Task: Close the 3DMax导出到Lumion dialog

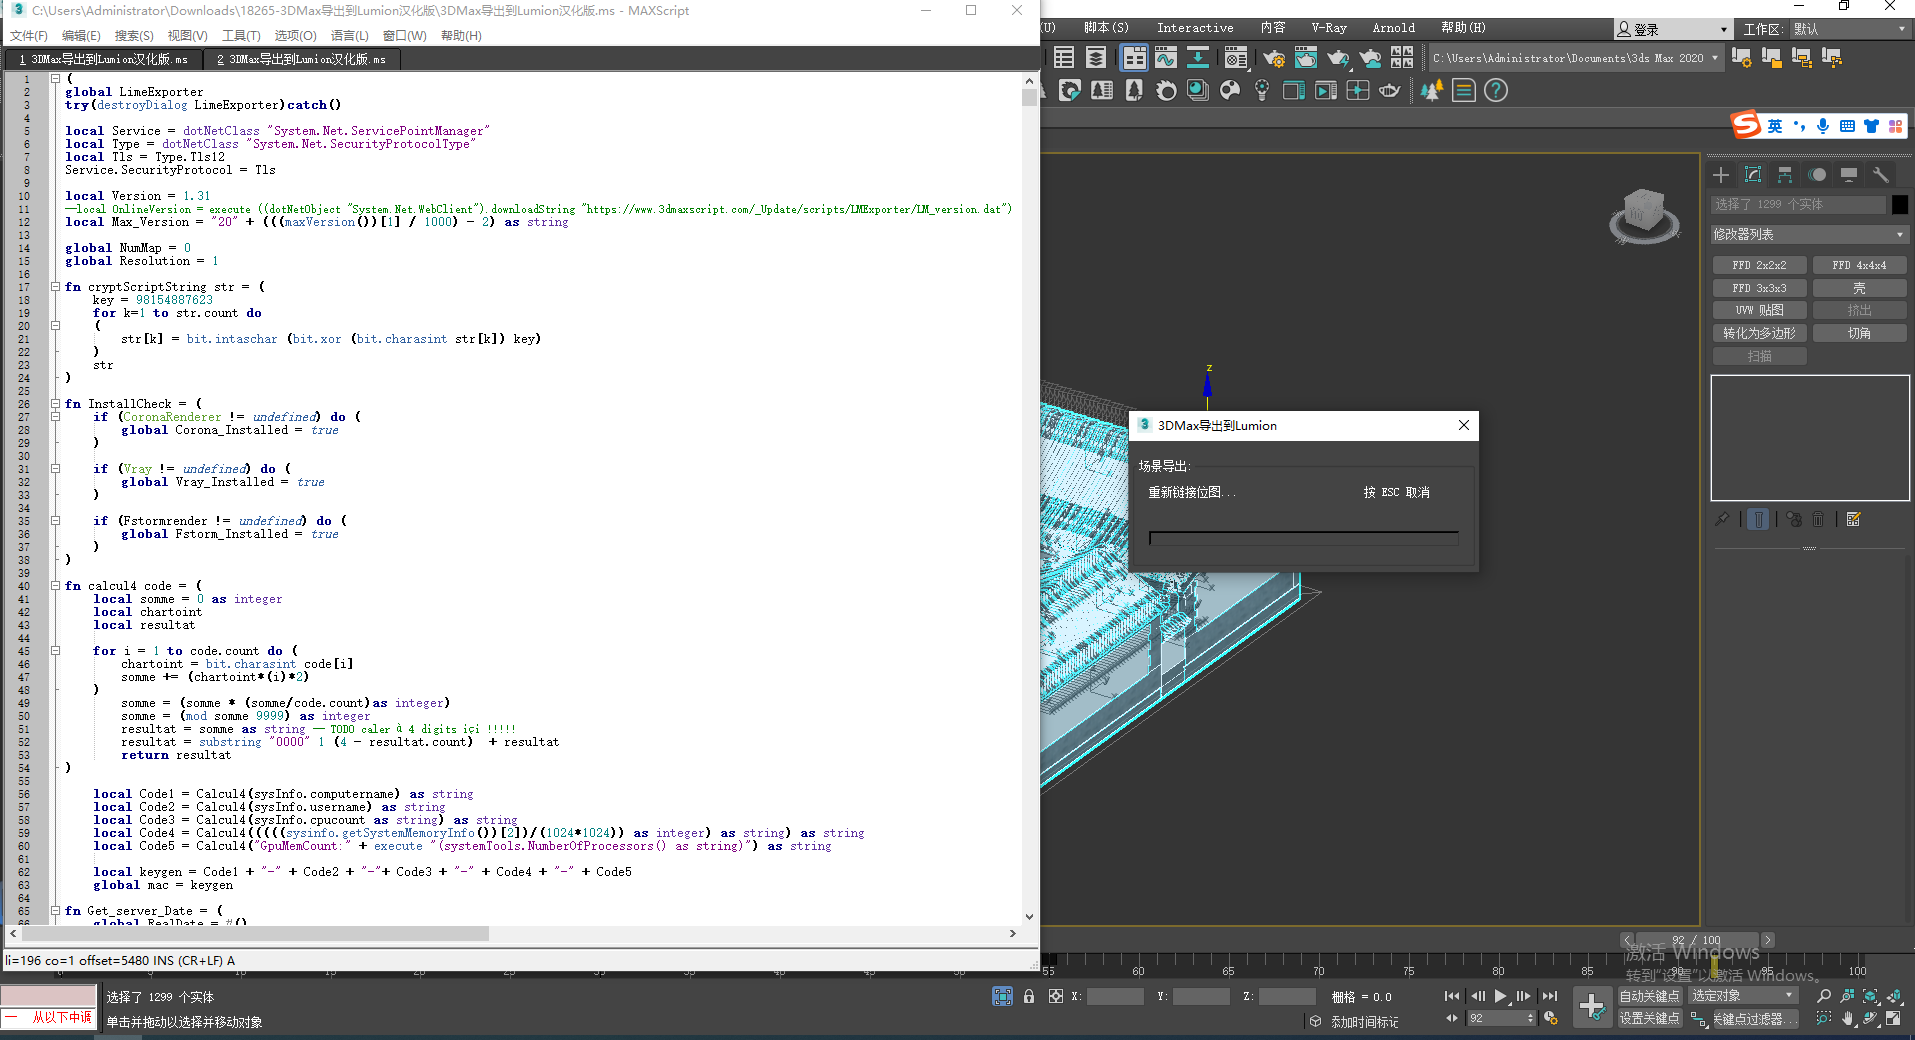Action: coord(1463,425)
